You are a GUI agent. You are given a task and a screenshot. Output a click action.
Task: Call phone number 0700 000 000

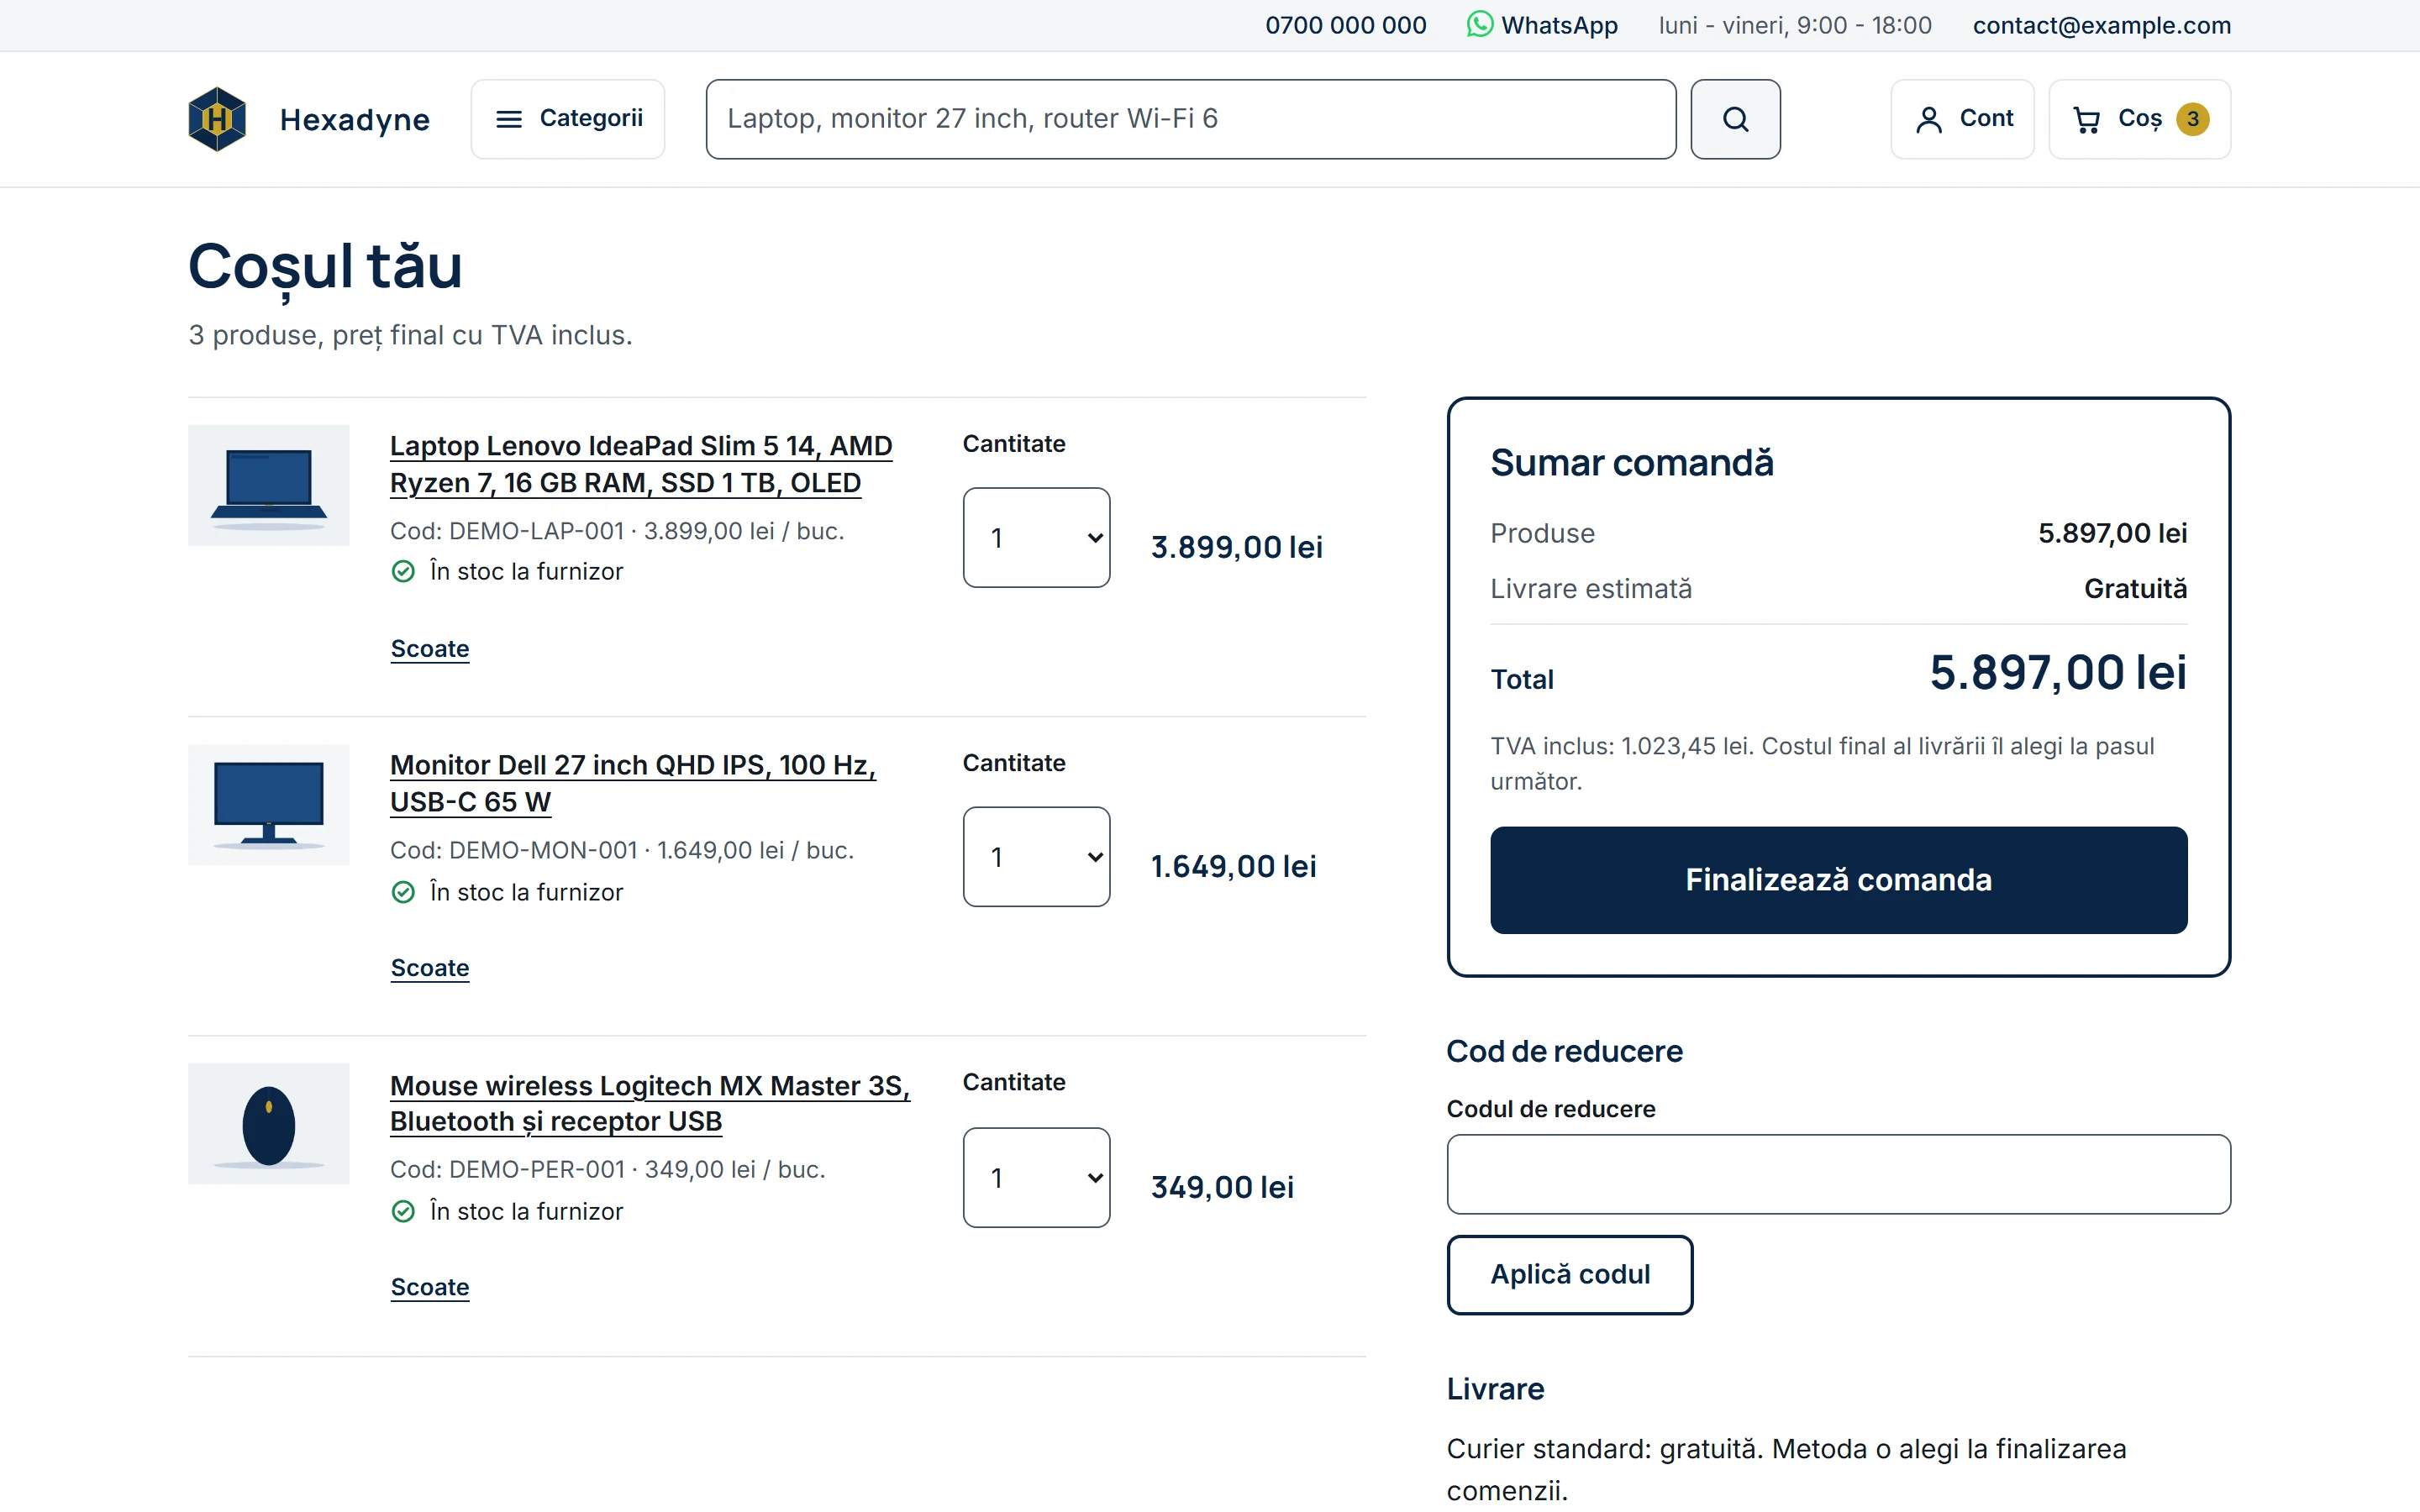tap(1345, 25)
